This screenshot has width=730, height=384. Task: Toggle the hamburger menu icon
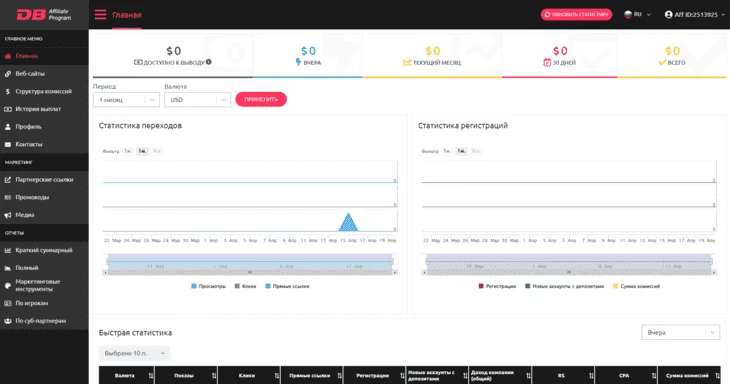point(100,15)
